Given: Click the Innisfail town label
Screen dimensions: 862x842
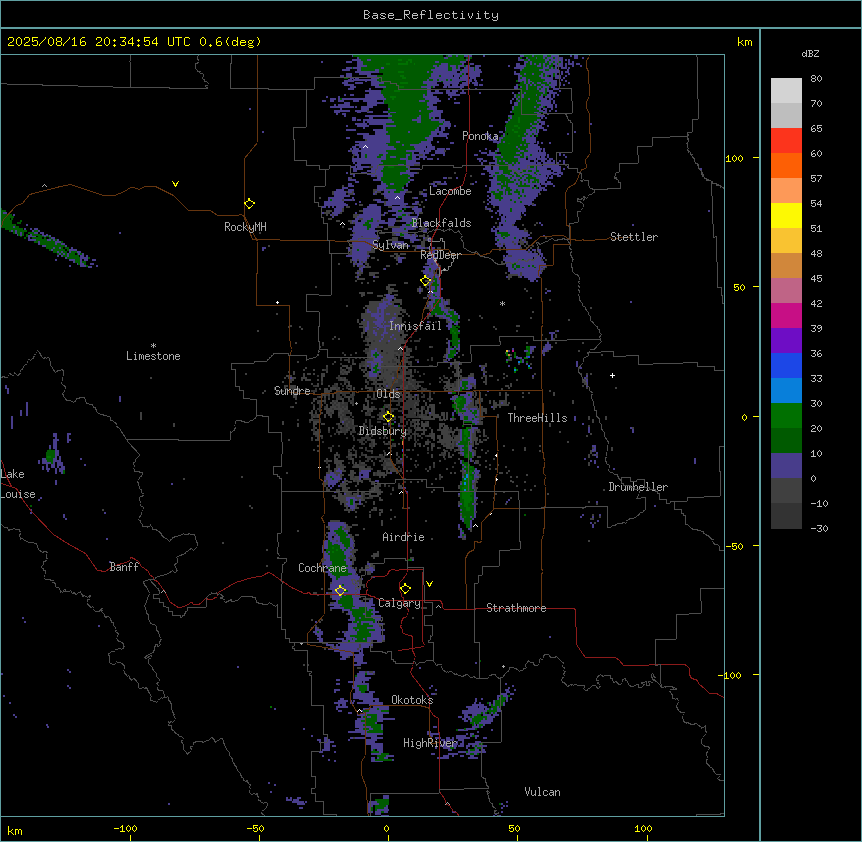Looking at the screenshot, I should click(415, 326).
